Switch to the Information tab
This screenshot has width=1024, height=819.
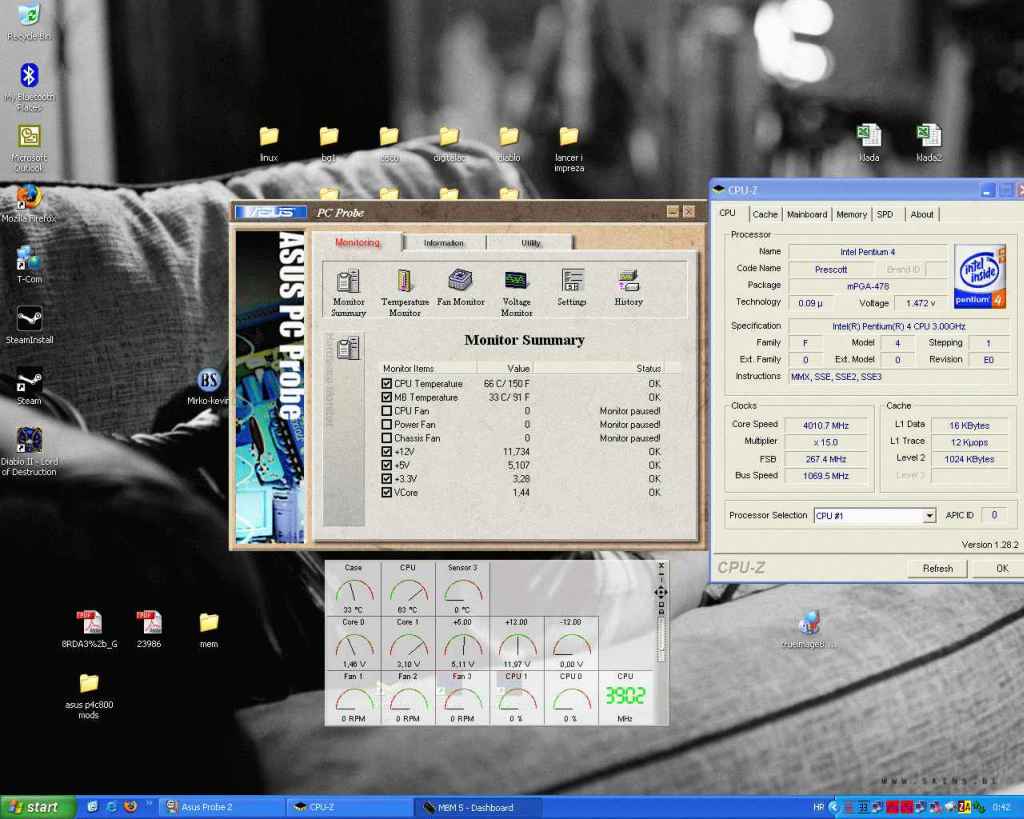coord(443,243)
